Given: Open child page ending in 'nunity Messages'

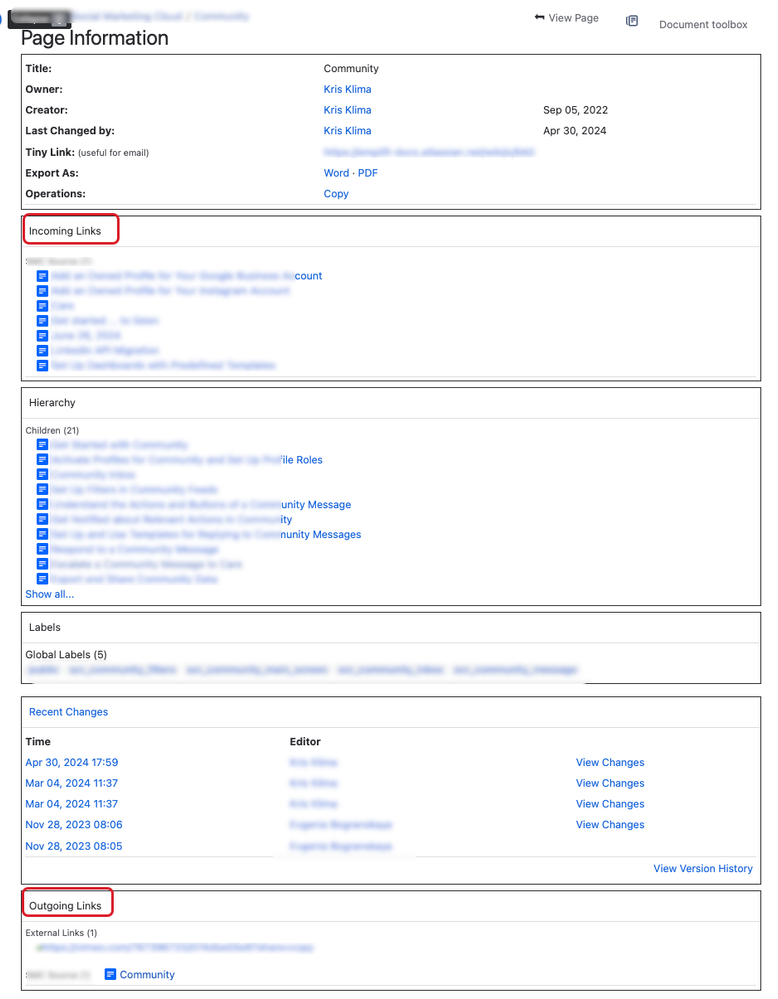Looking at the screenshot, I should pyautogui.click(x=206, y=534).
